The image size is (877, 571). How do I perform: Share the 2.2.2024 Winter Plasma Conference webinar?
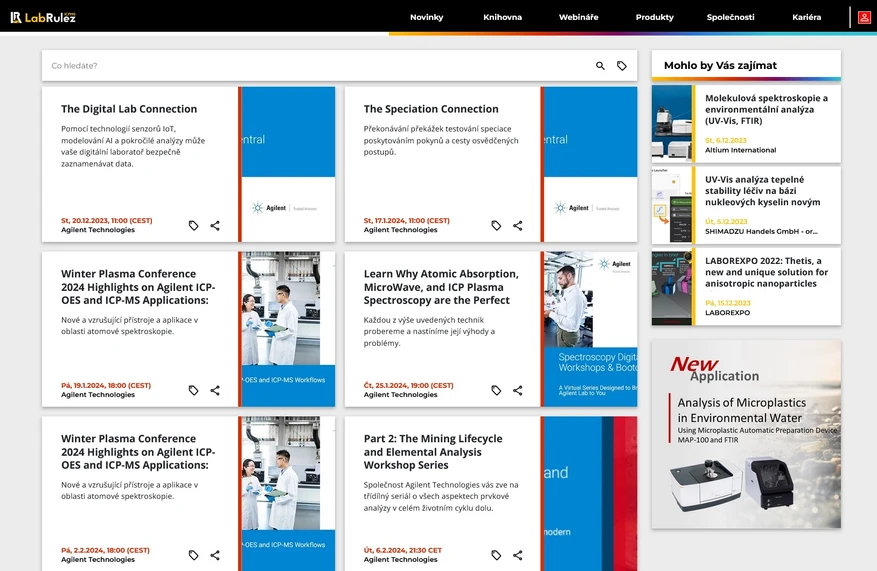215,555
